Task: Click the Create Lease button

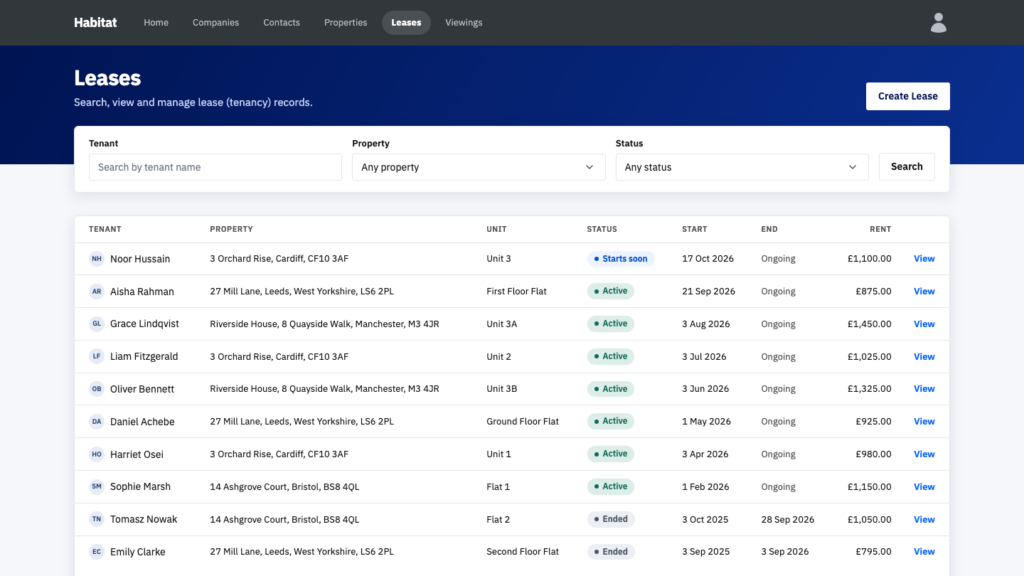Action: [908, 96]
